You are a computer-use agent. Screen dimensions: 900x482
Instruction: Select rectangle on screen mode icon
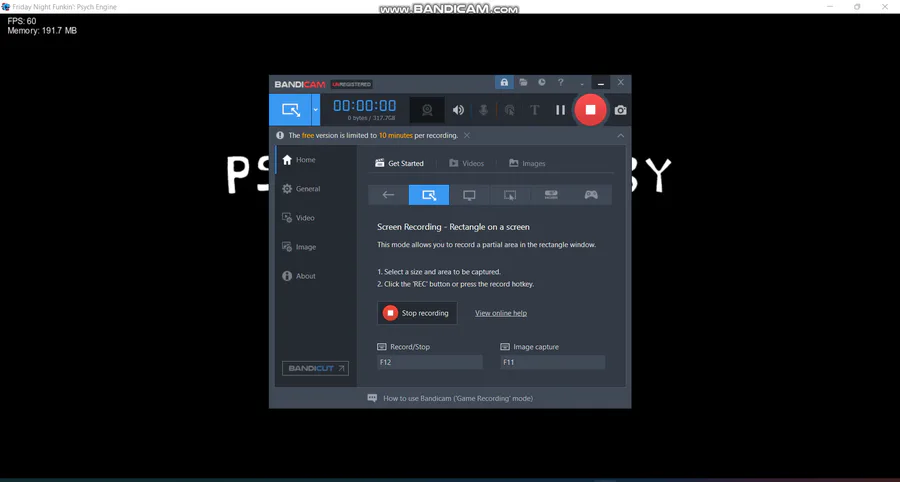pos(429,195)
